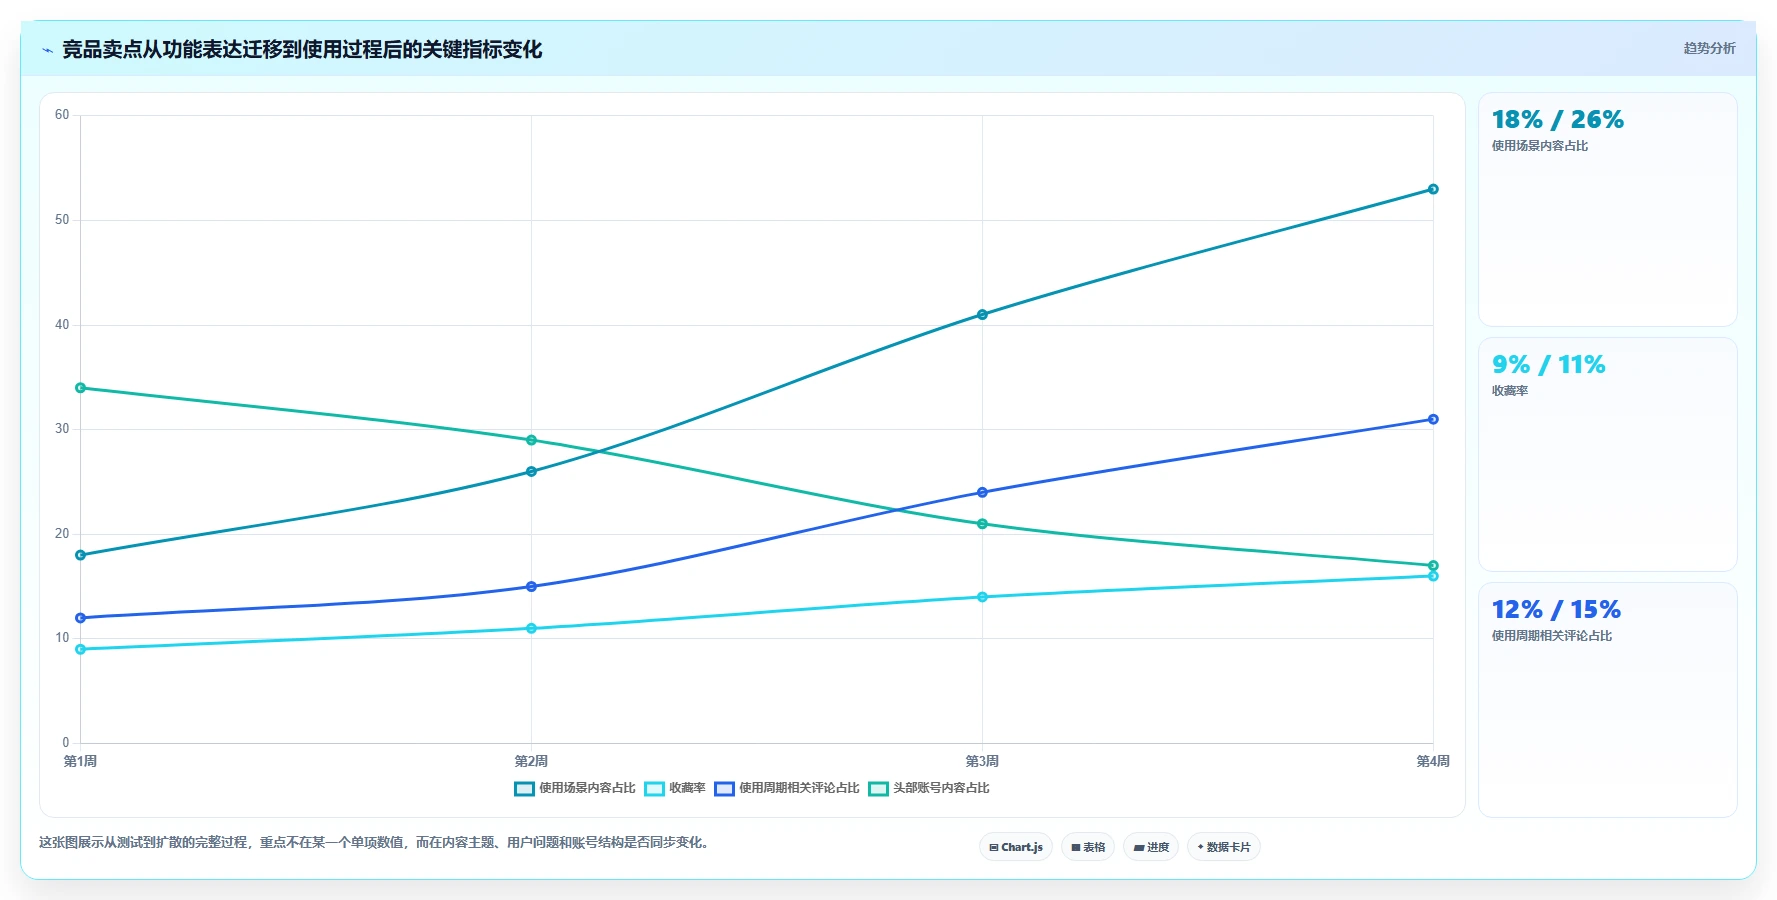Click the caption text starting 这张图展示

point(376,842)
